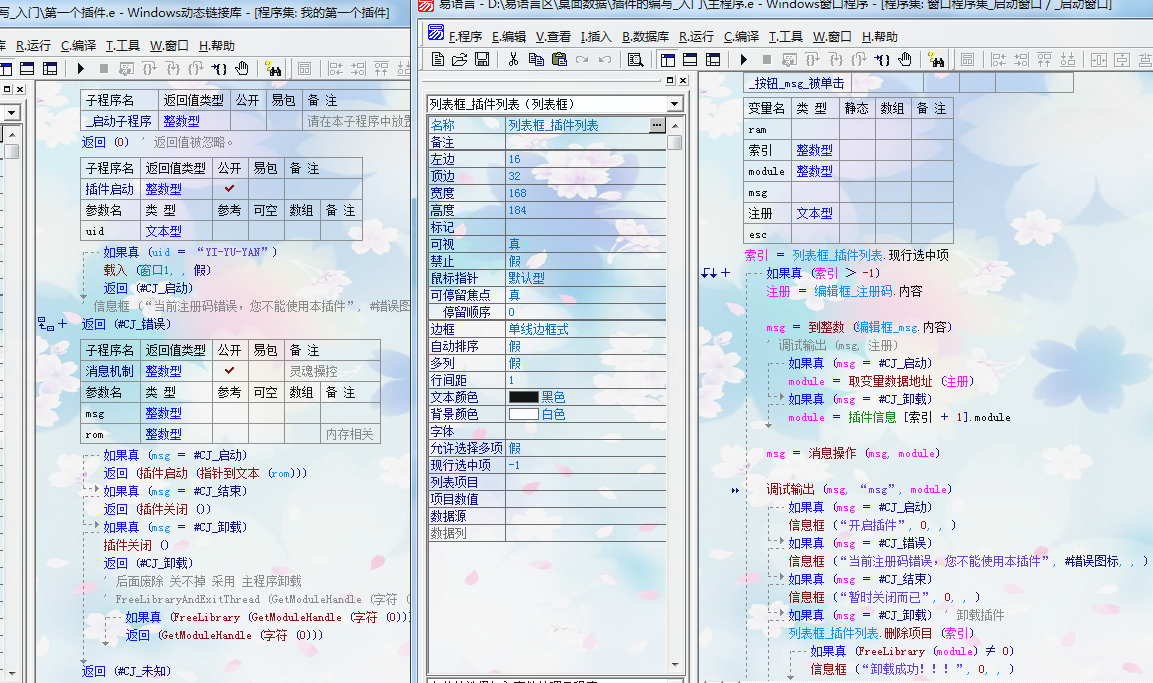Click ellipsis button beside 名称 property
The image size is (1153, 683).
(657, 125)
